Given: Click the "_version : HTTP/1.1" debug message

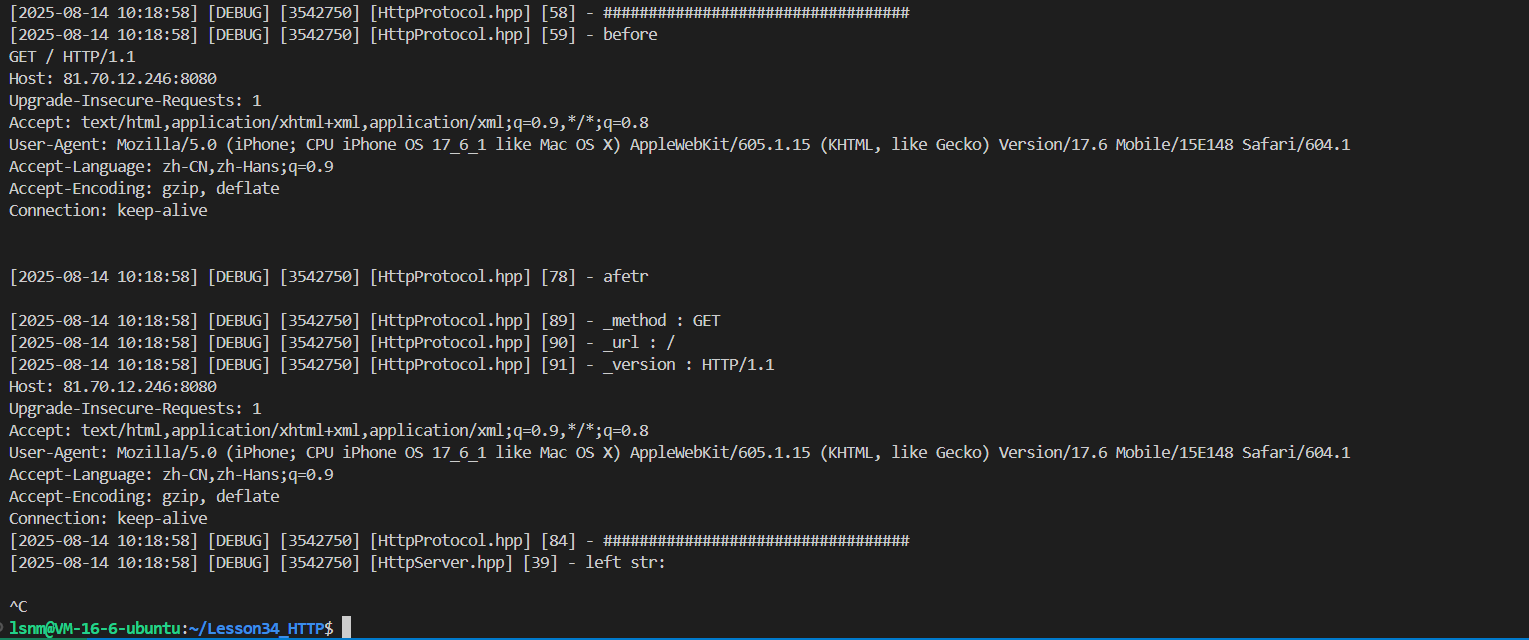Looking at the screenshot, I should click(688, 364).
